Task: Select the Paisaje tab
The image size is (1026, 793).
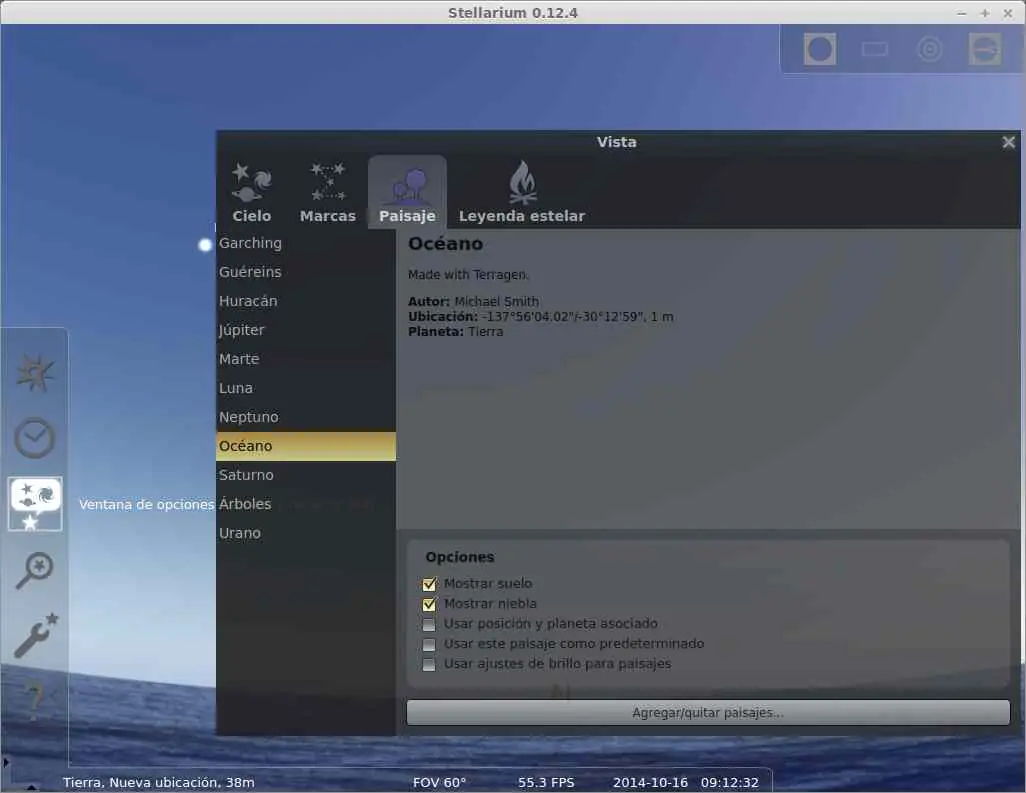Action: [407, 192]
